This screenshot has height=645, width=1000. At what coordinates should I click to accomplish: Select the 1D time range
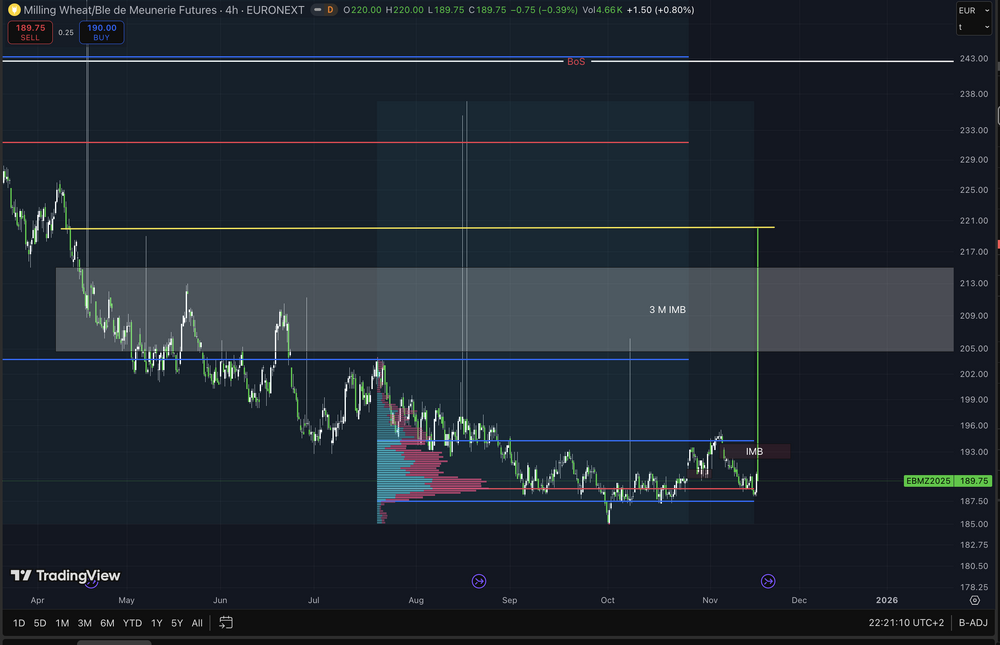[x=19, y=623]
